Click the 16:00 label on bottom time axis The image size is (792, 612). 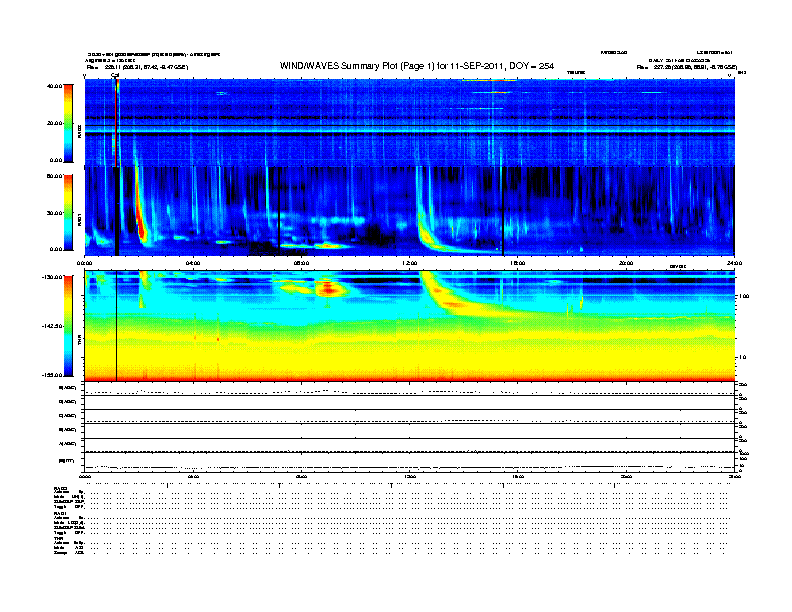(x=518, y=476)
